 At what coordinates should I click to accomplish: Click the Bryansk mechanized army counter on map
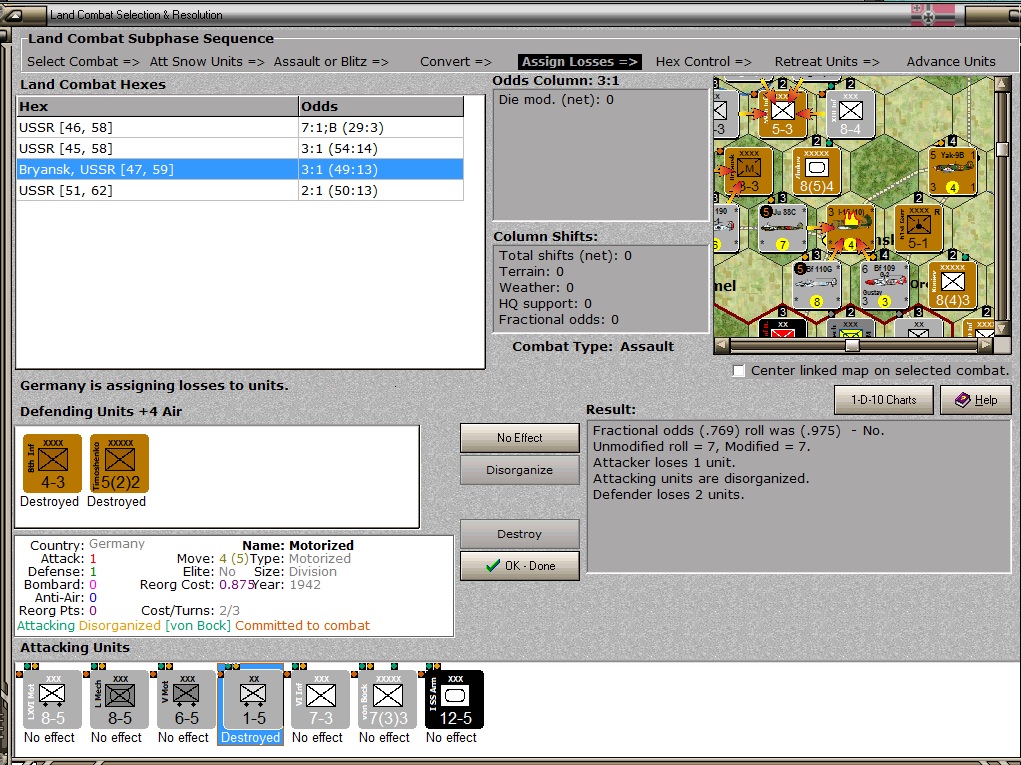tap(749, 171)
